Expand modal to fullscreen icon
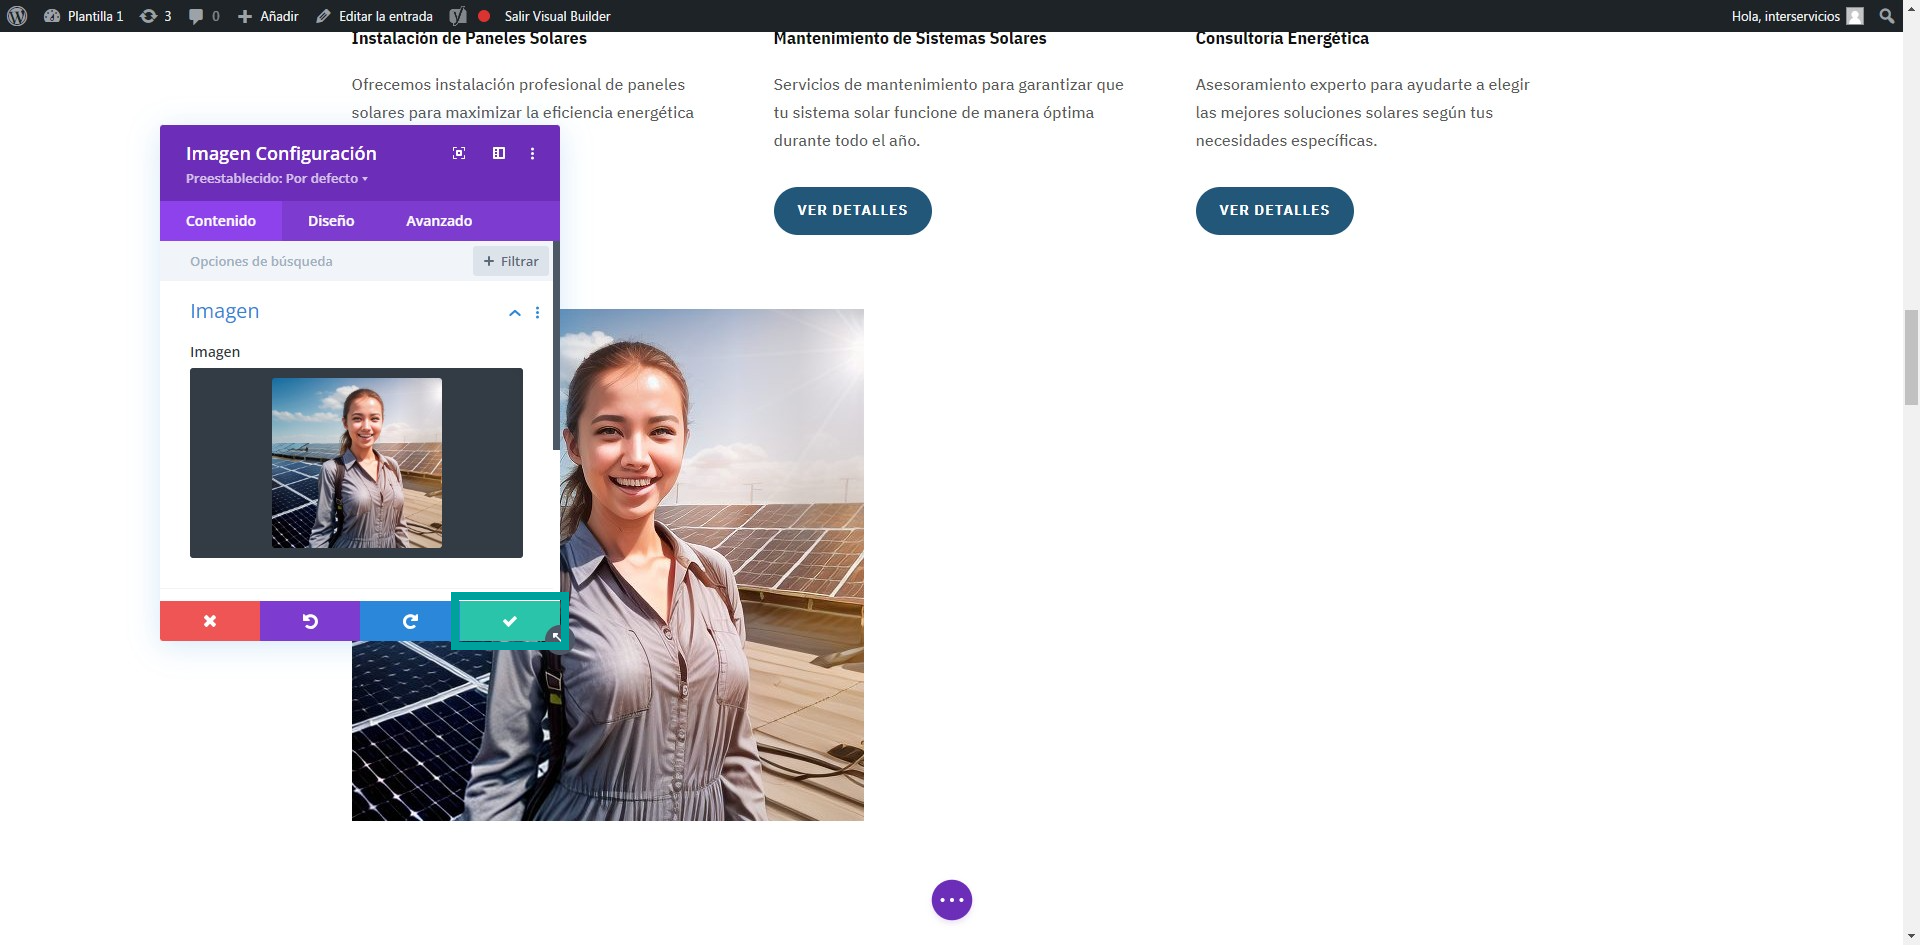Image resolution: width=1920 pixels, height=945 pixels. (459, 153)
